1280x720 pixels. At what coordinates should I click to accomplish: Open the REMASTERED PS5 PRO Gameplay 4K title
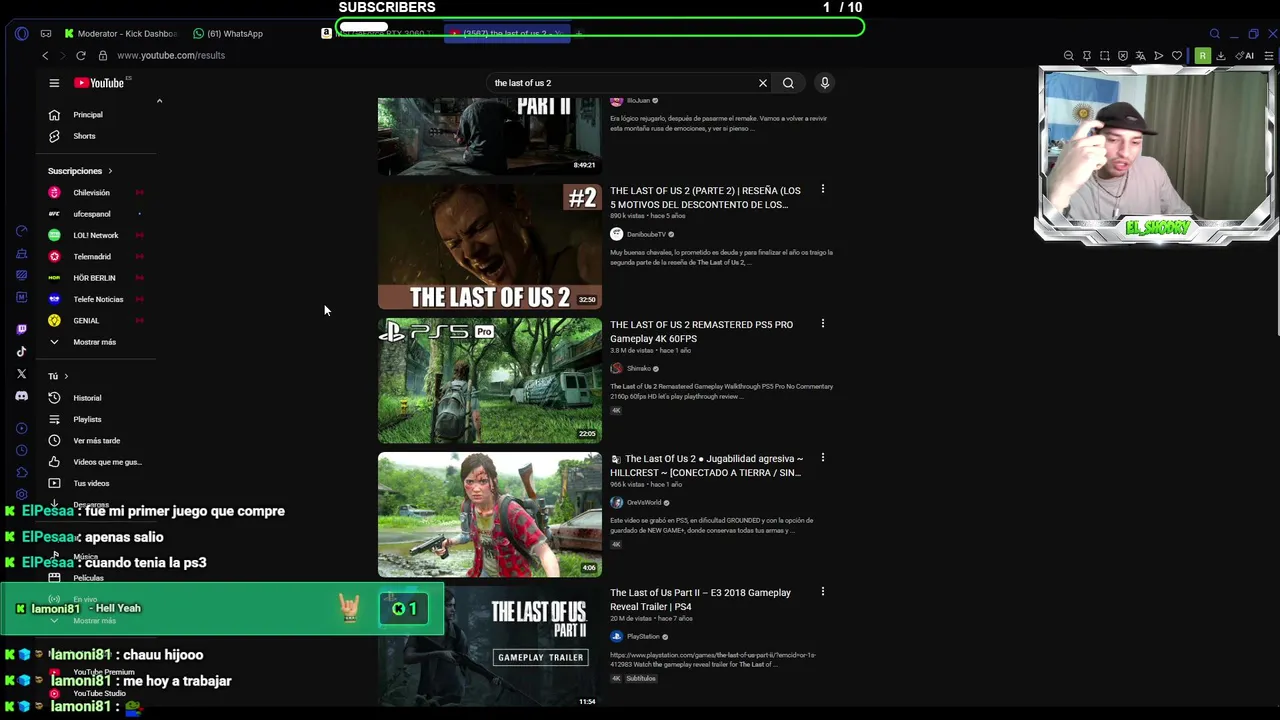(x=701, y=331)
